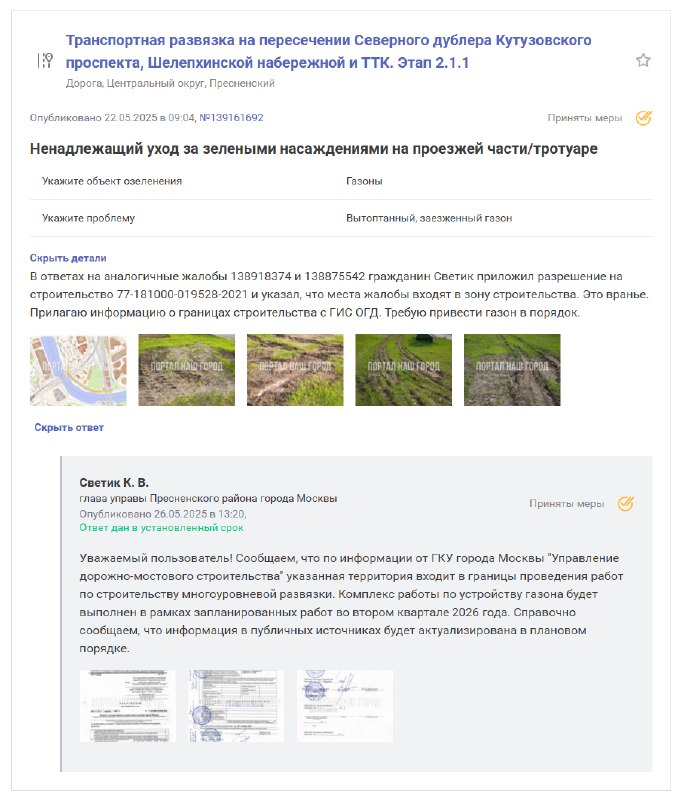Click the value 'Газоны'
Screen dimensions: 678x800
pos(364,181)
